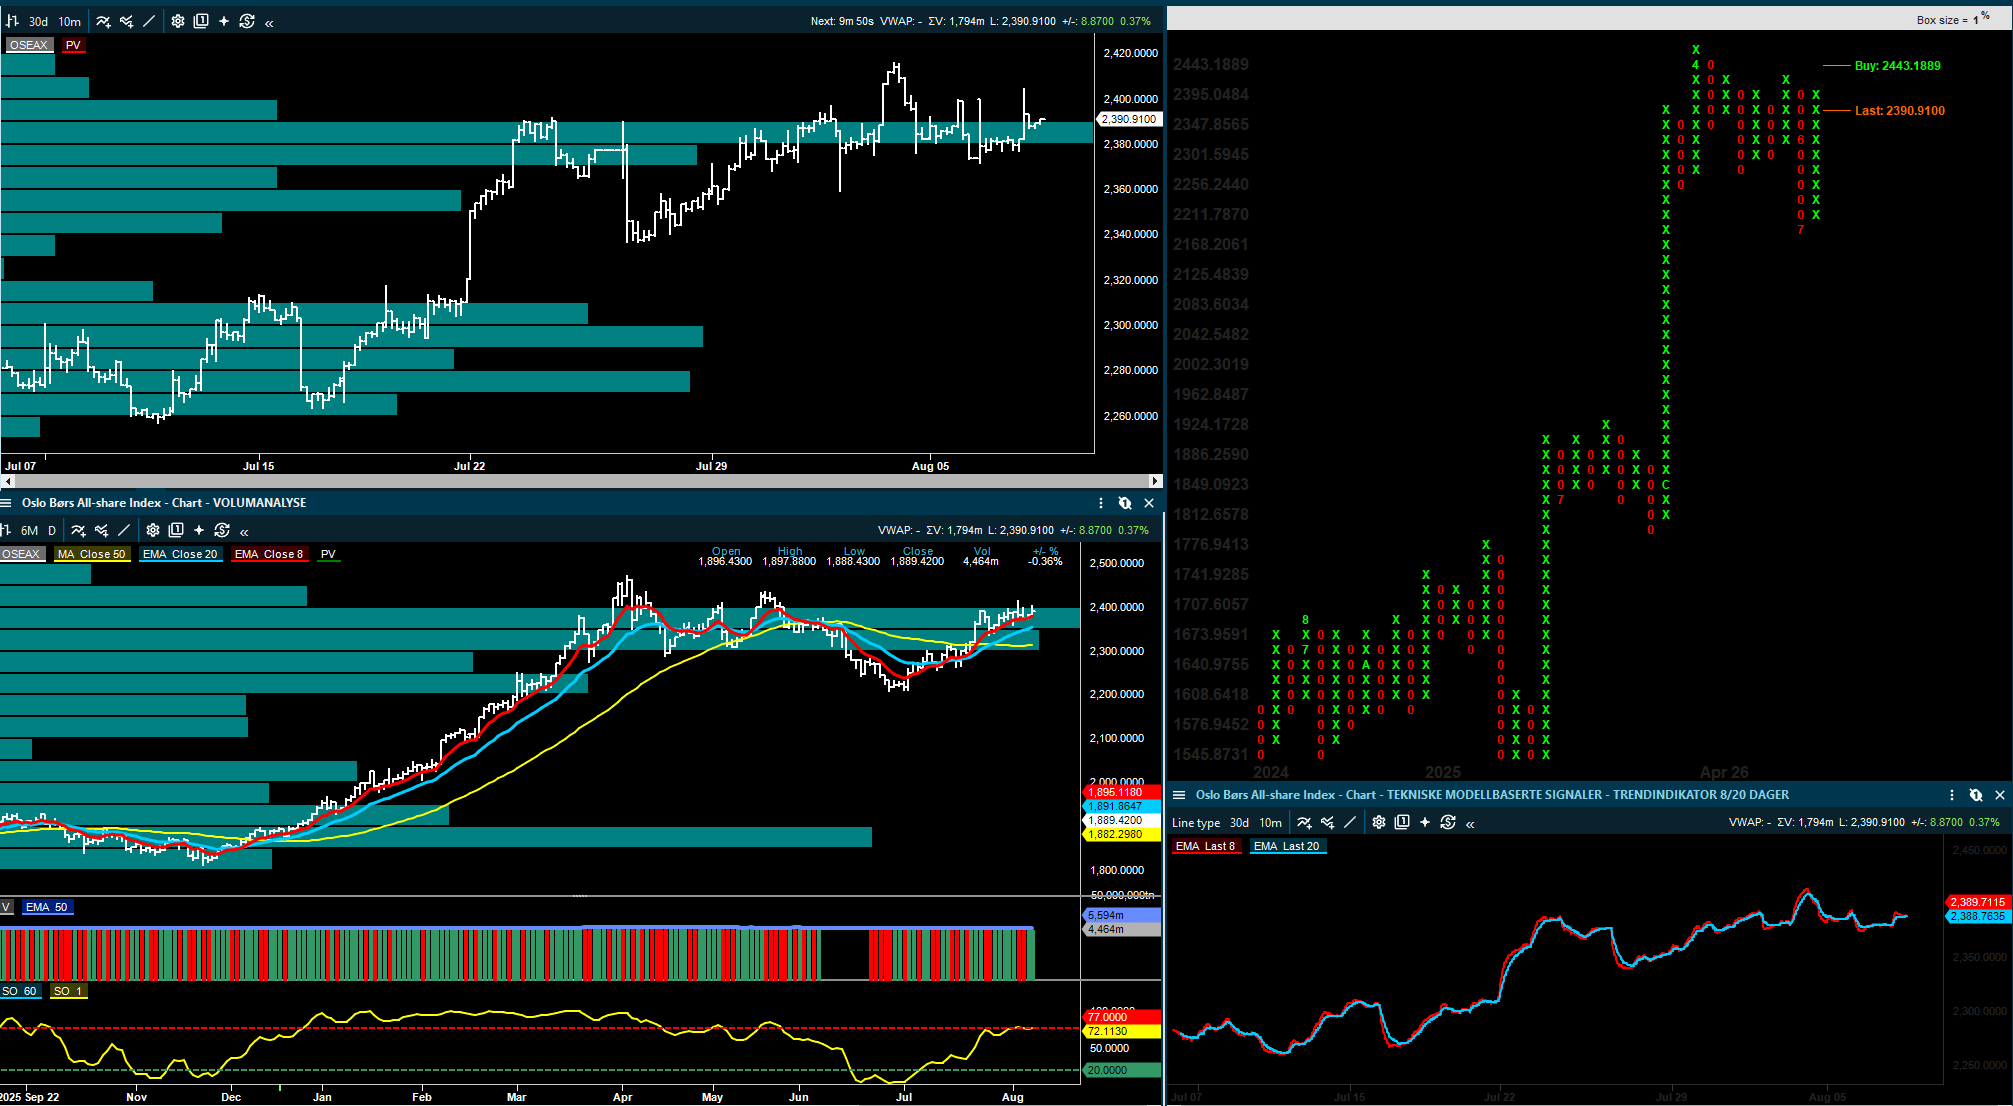This screenshot has height=1106, width=2013.
Task: Click the V volume label in the volume pane
Action: [x=6, y=907]
